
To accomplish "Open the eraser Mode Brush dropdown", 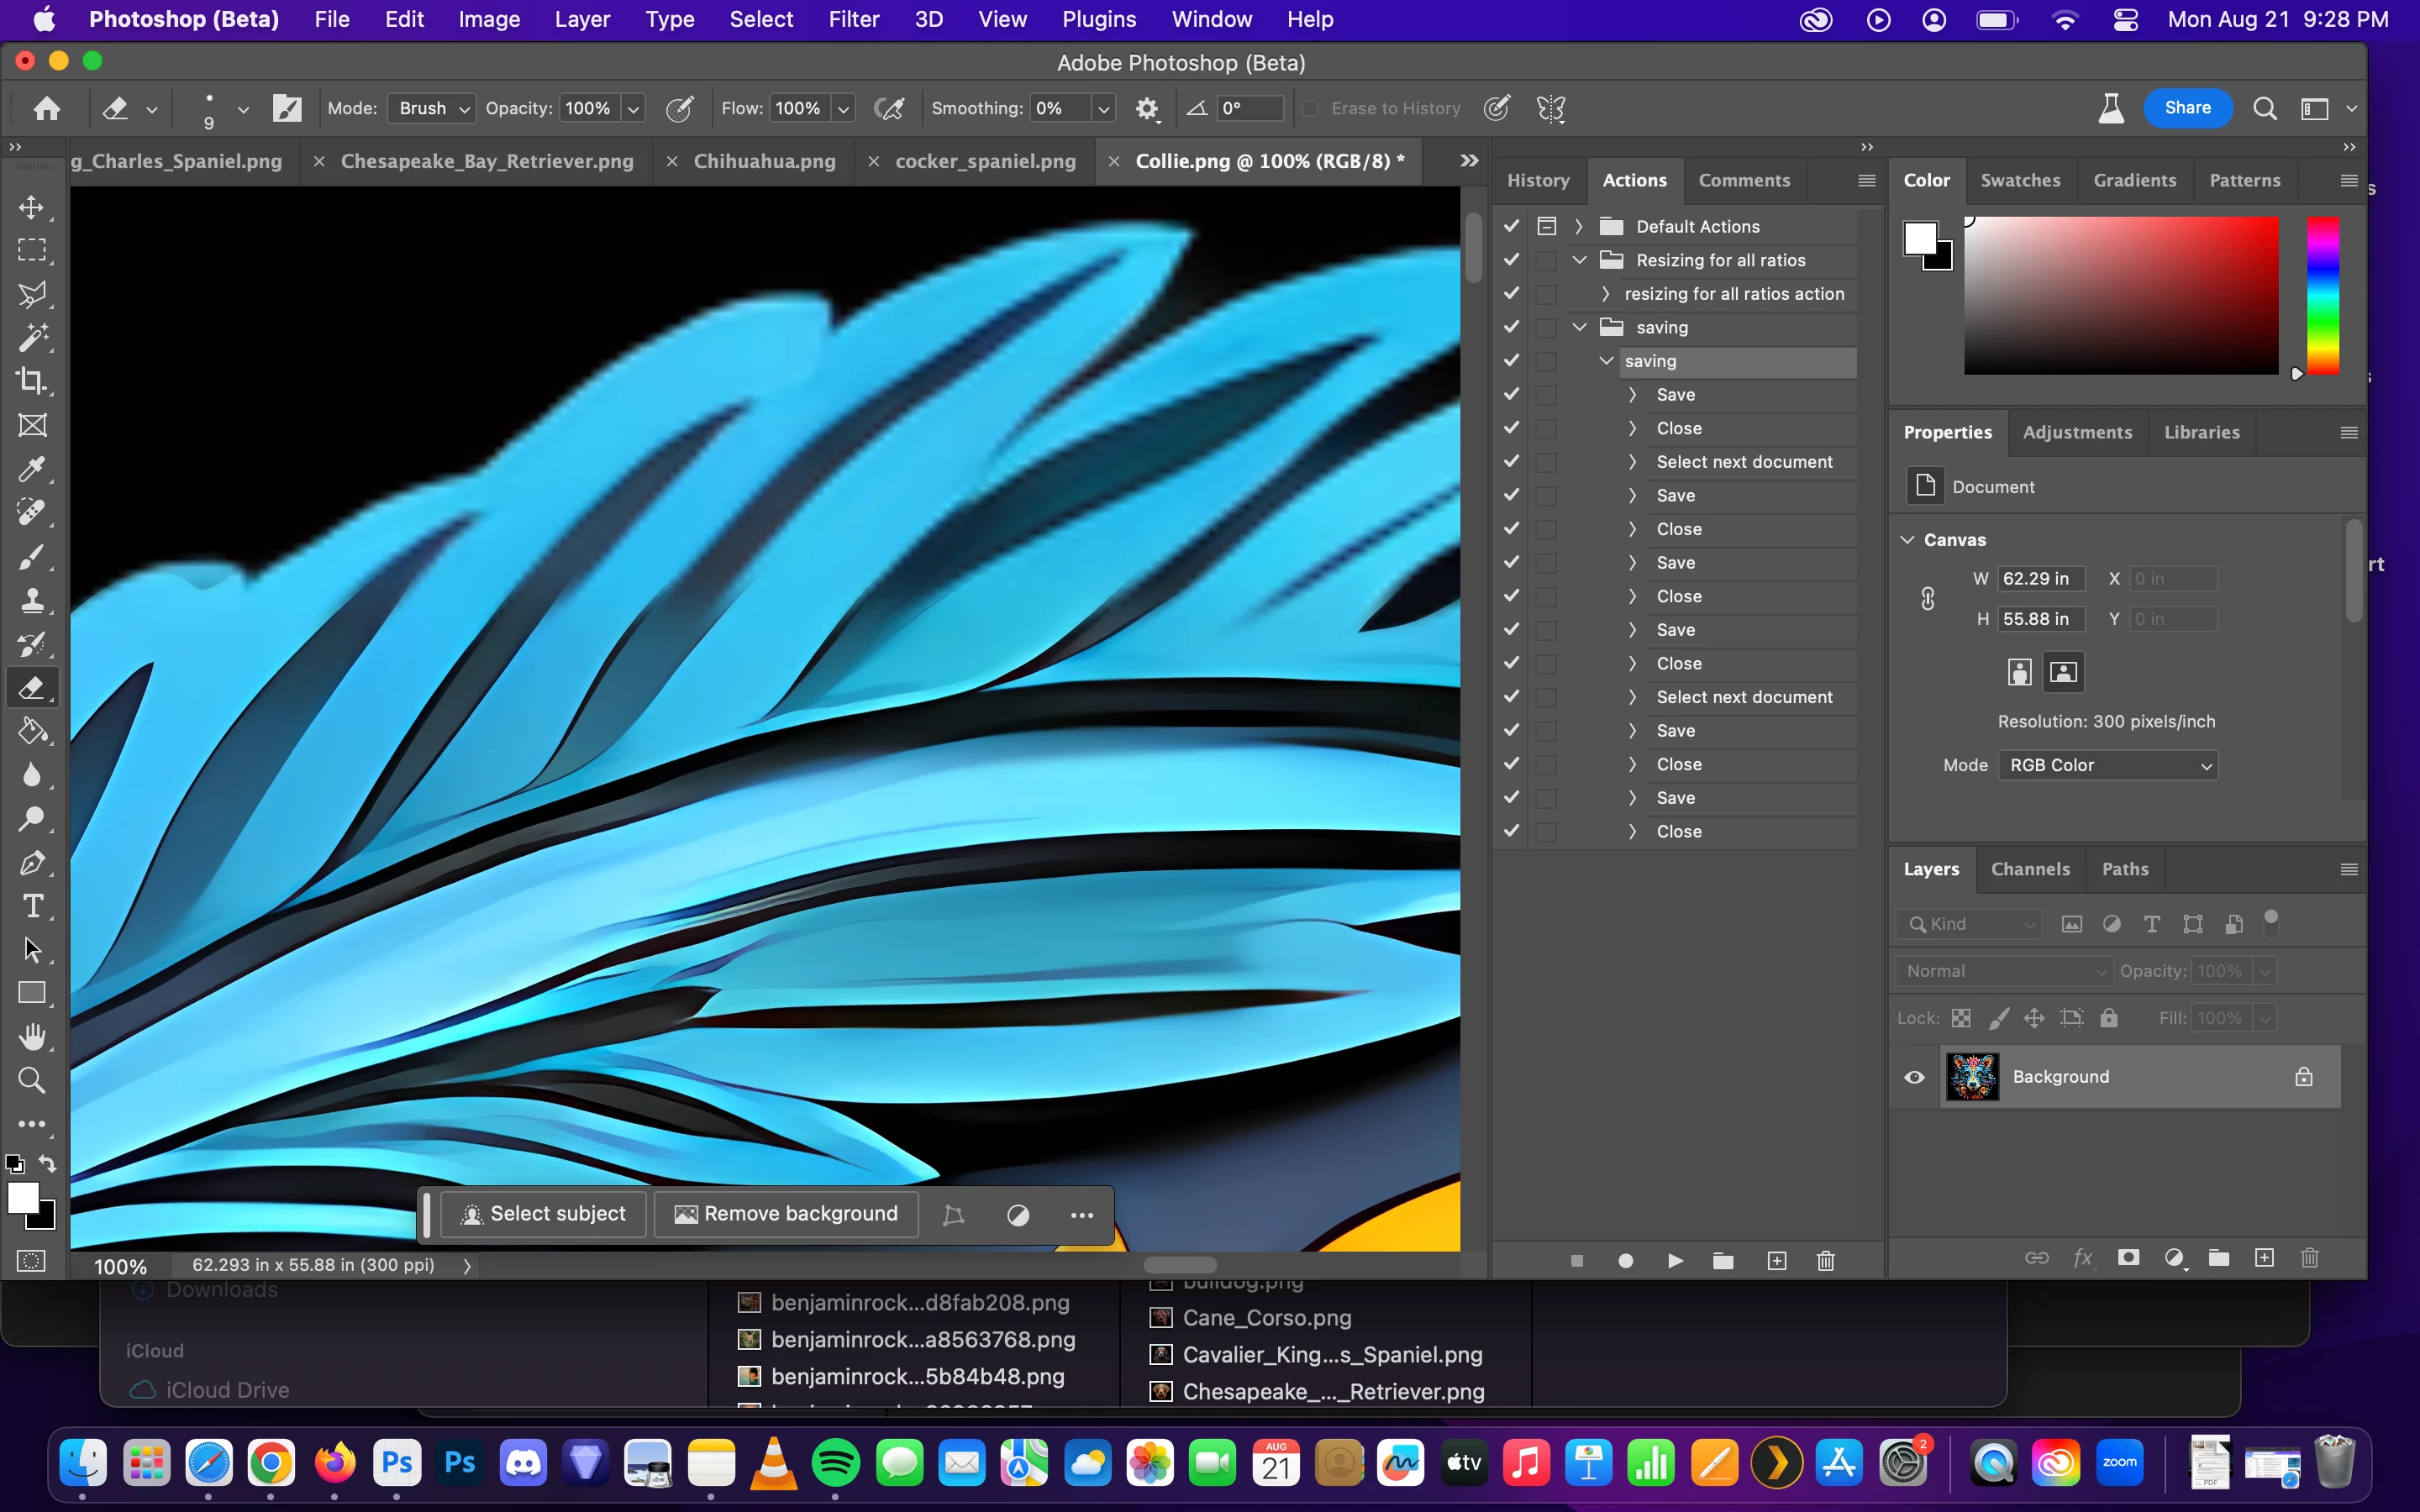I will [x=432, y=108].
